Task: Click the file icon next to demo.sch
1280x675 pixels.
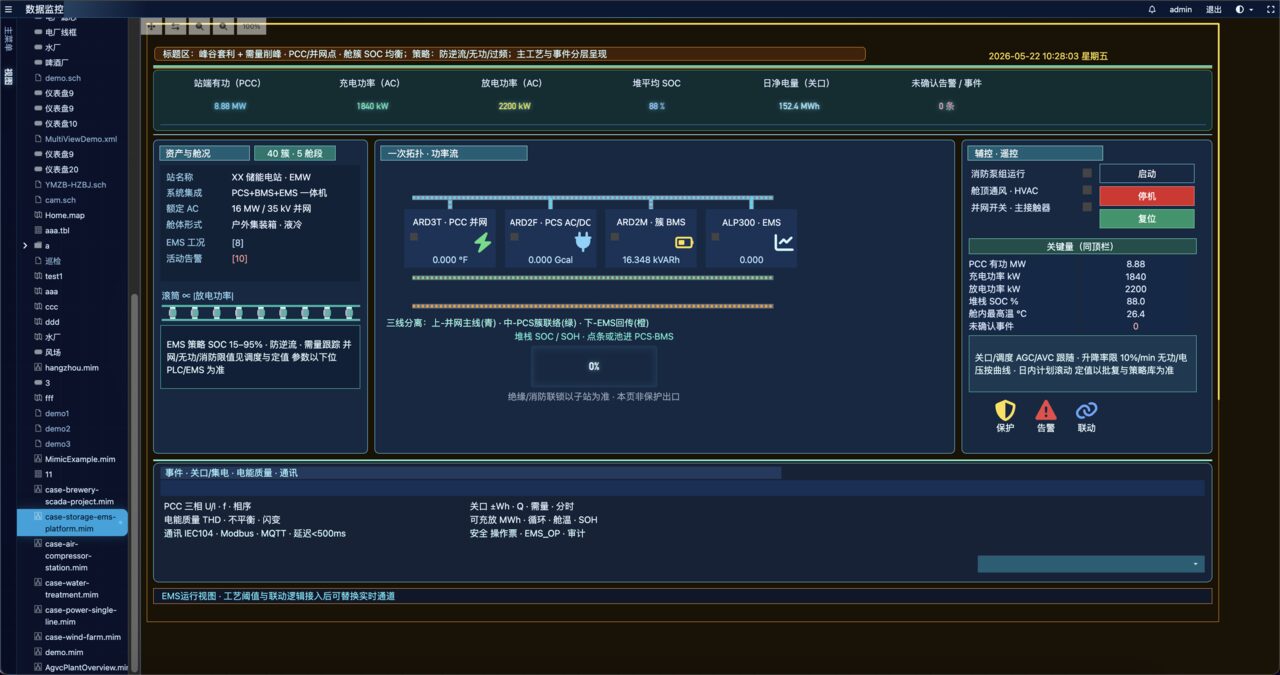Action: pyautogui.click(x=38, y=78)
